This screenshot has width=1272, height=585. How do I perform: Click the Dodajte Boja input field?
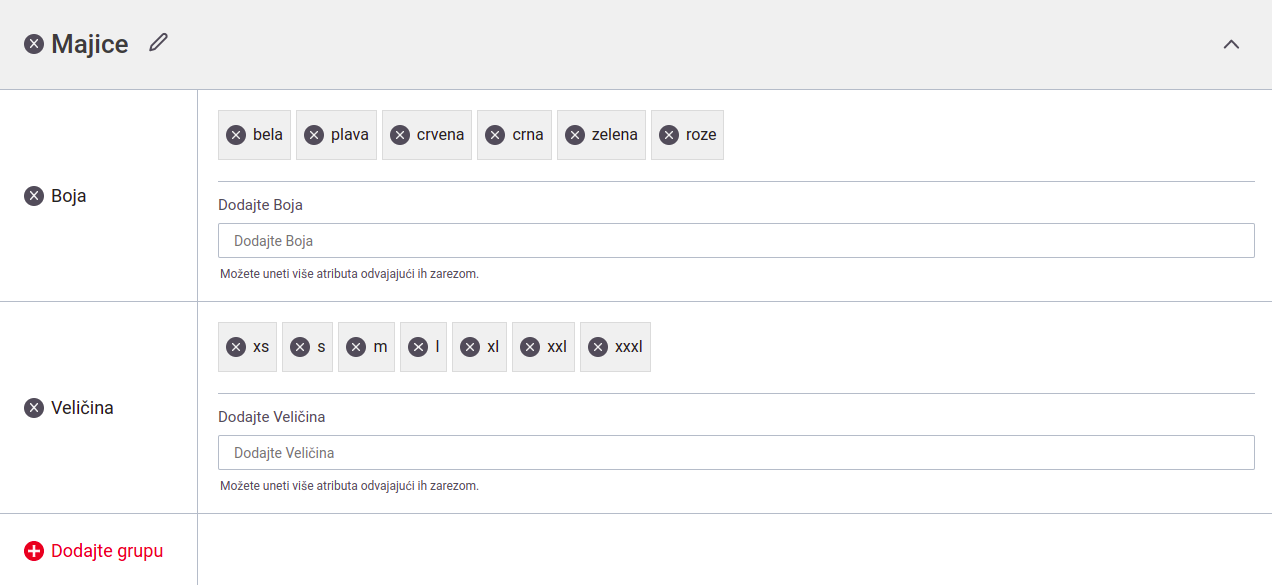736,241
